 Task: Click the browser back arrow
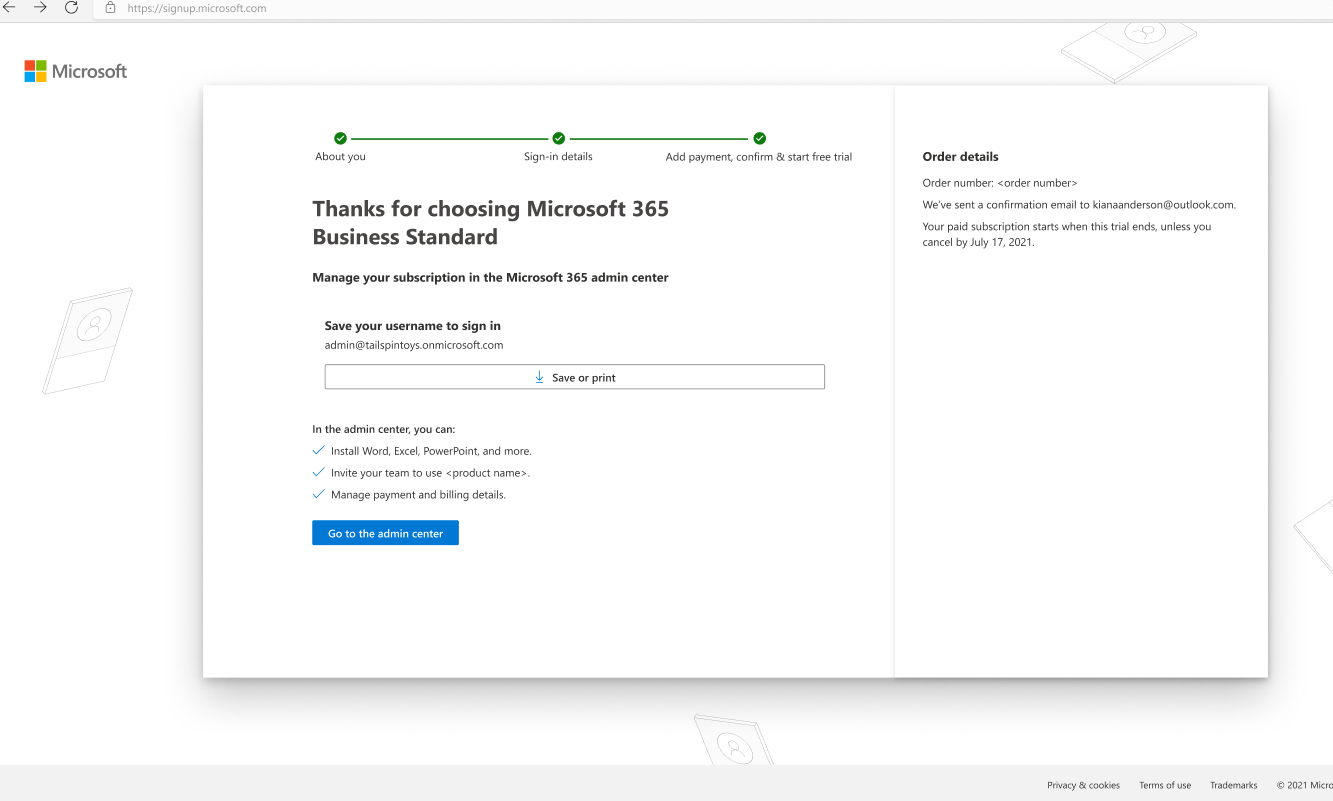(x=10, y=8)
